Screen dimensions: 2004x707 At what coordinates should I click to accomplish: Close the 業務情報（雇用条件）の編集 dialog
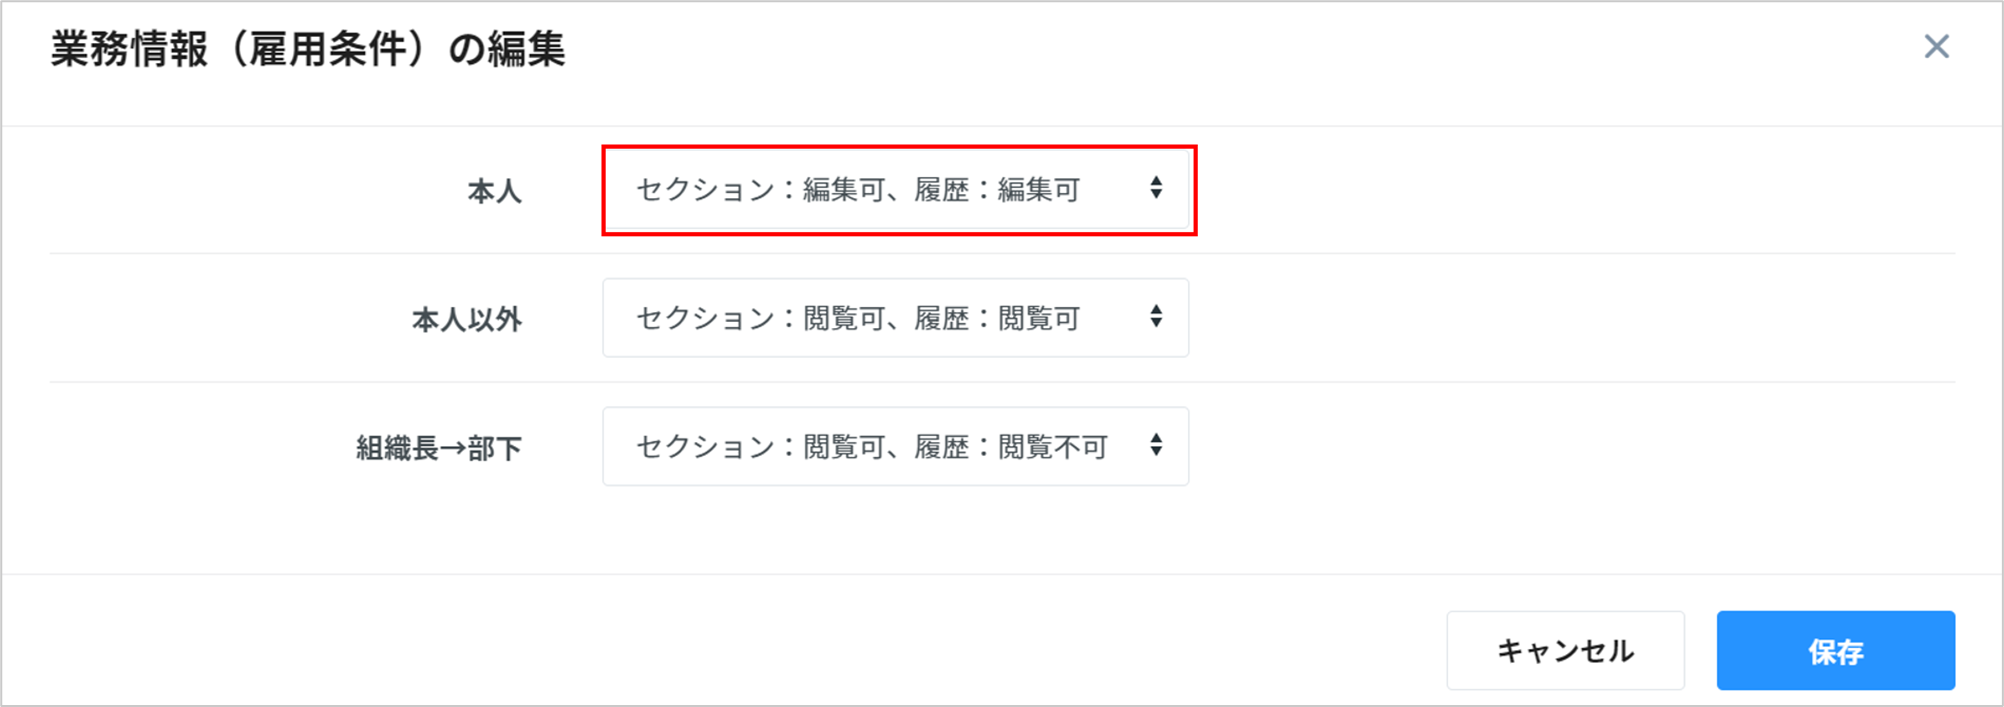(x=1936, y=47)
